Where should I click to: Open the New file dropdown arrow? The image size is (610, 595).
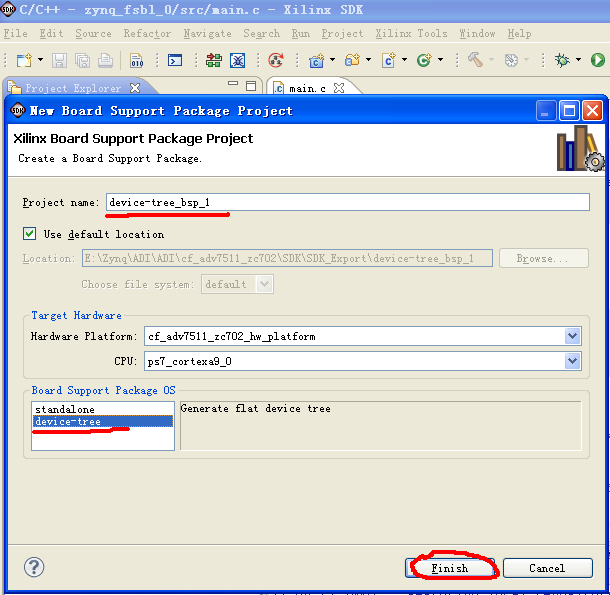click(x=40, y=60)
